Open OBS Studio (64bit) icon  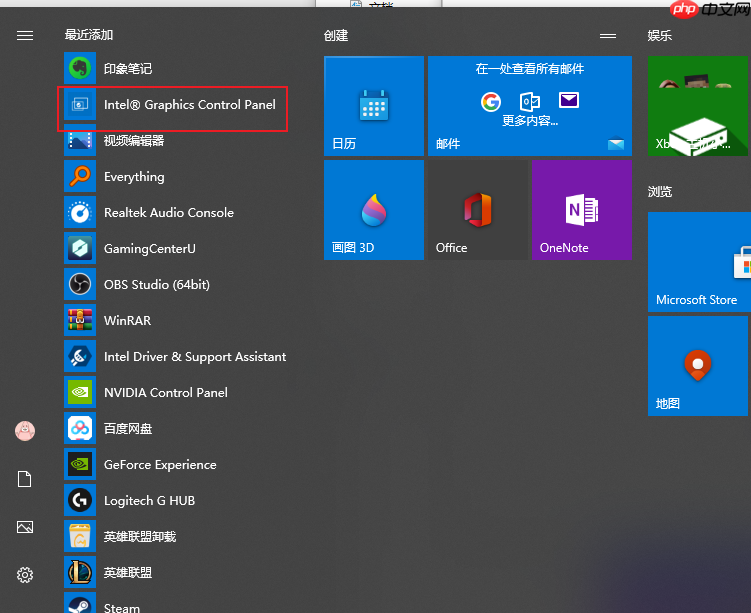pos(80,284)
